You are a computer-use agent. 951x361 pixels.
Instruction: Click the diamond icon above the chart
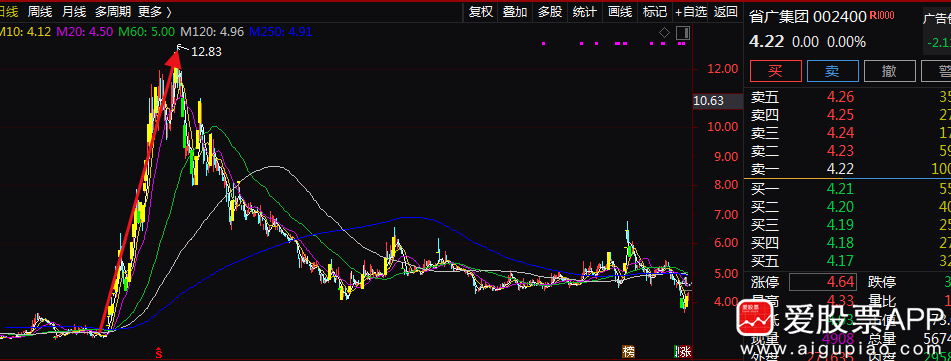click(665, 32)
